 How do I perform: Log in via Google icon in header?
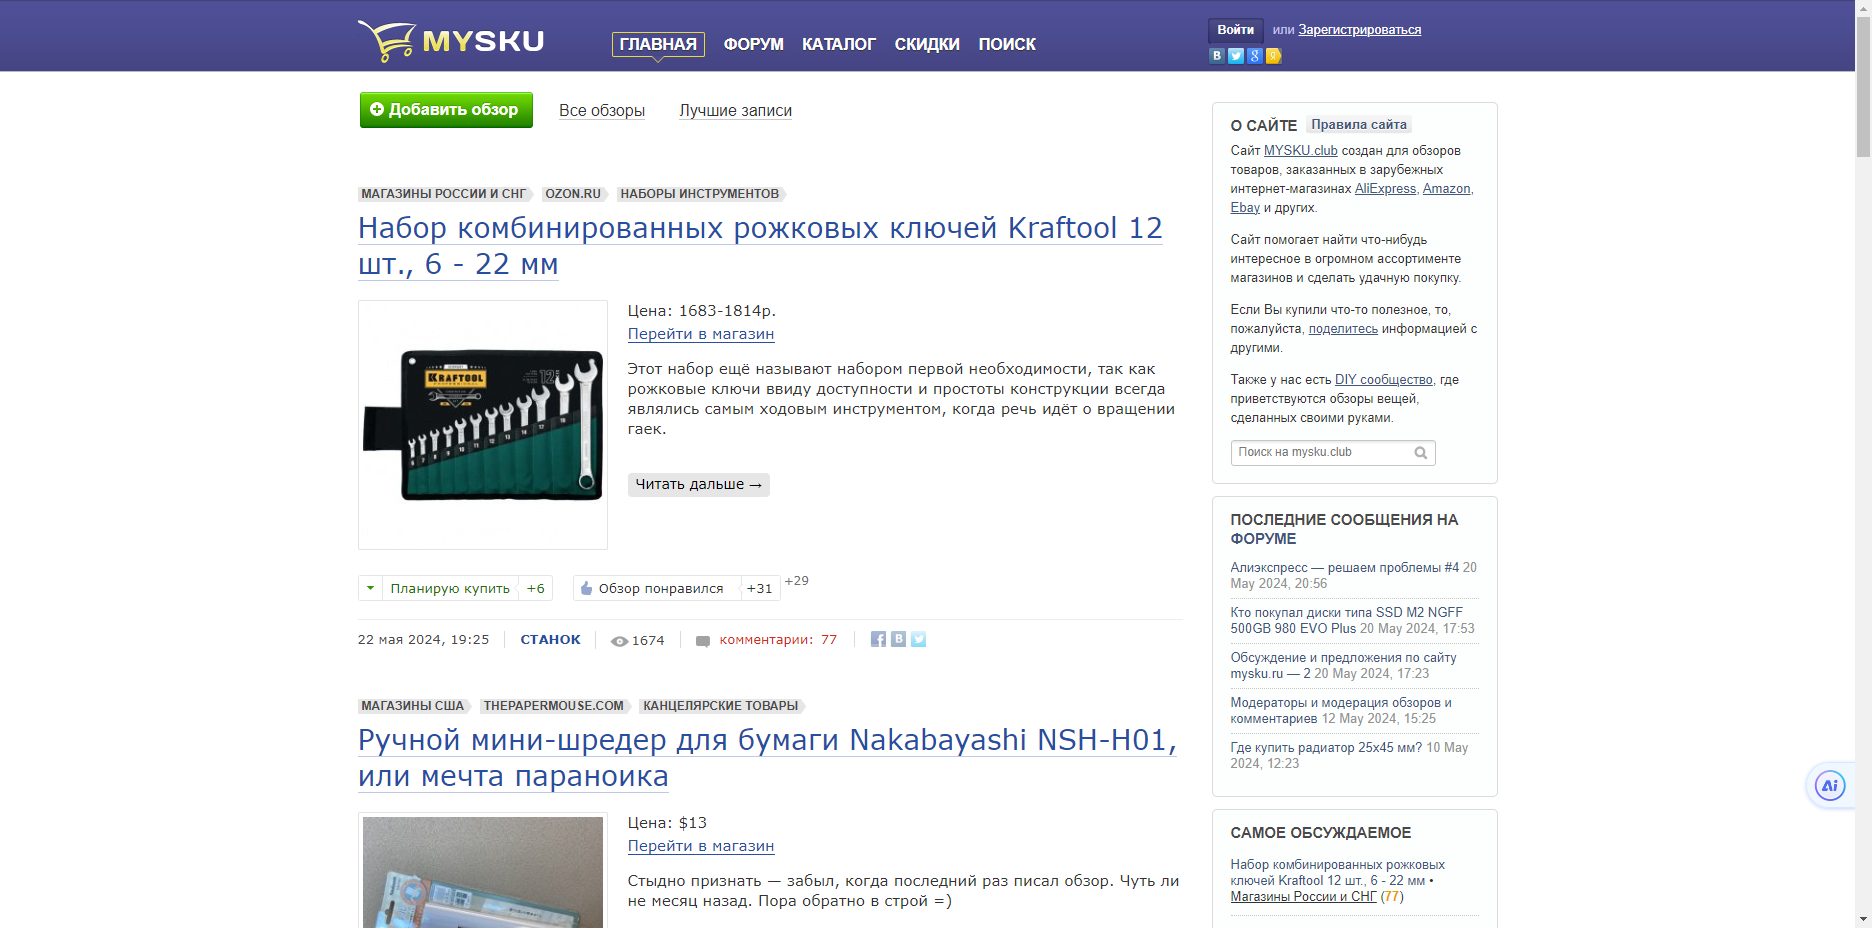click(1255, 56)
